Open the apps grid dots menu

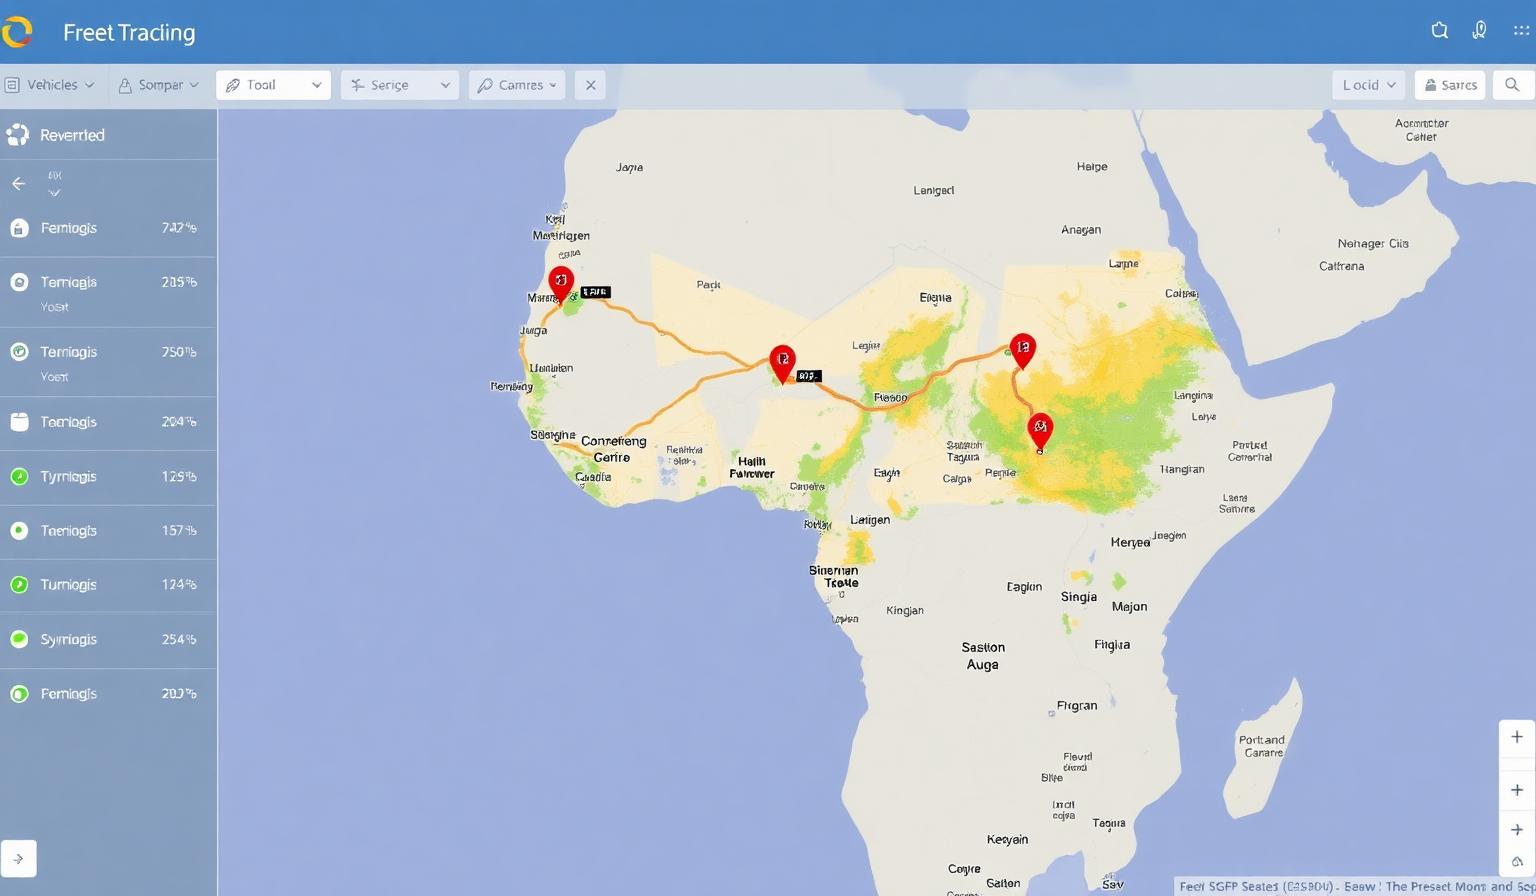click(x=1521, y=30)
